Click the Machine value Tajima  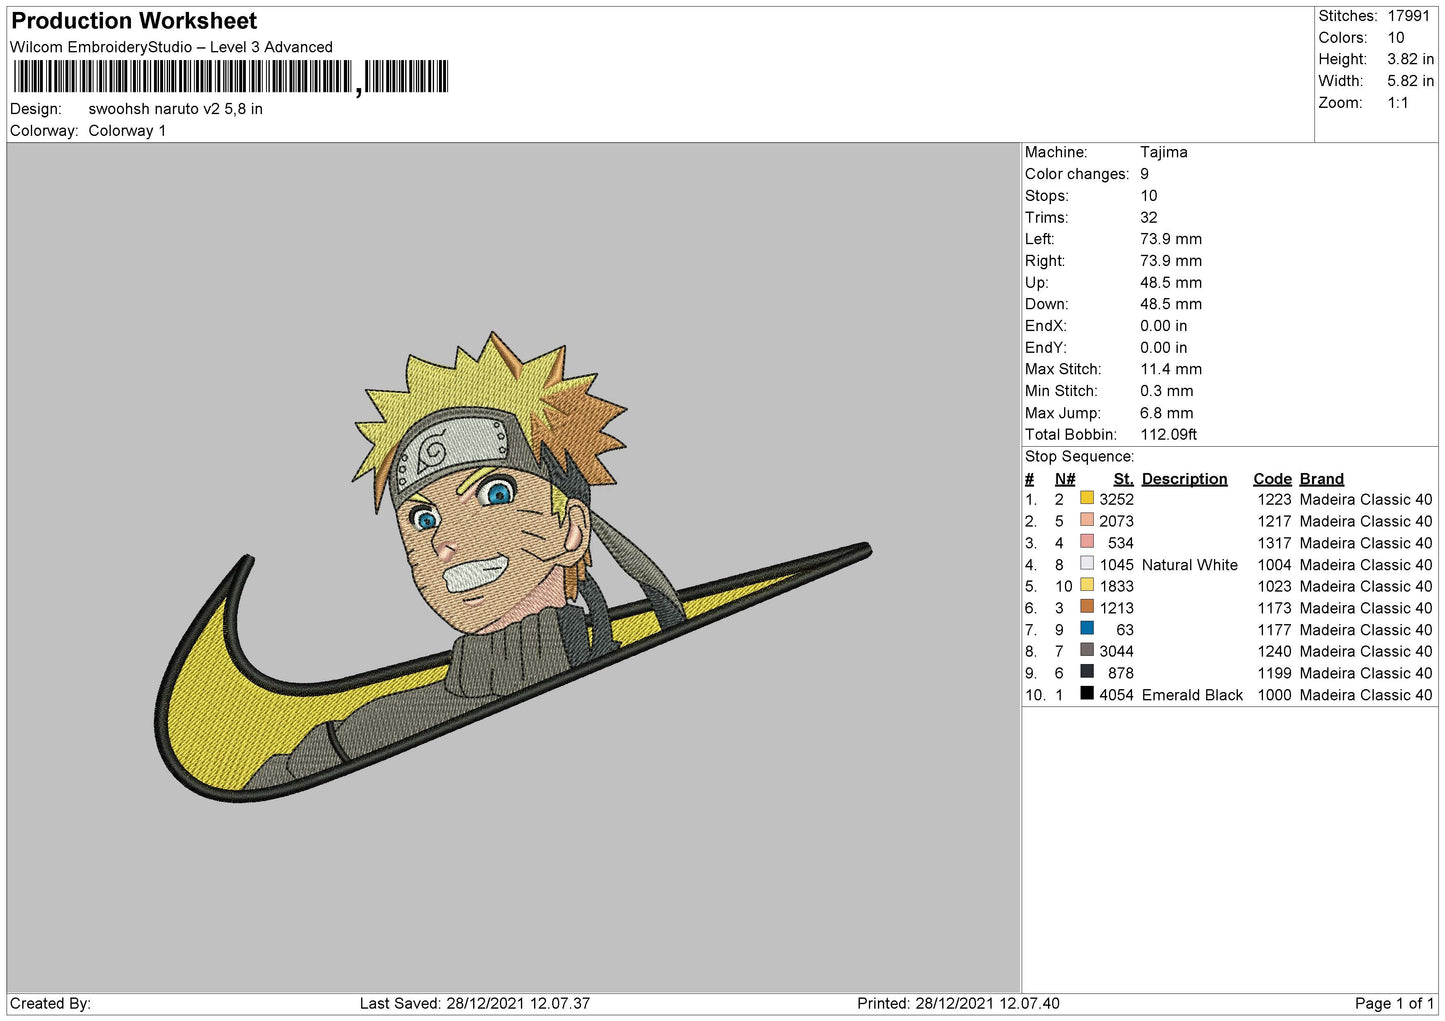1163,152
